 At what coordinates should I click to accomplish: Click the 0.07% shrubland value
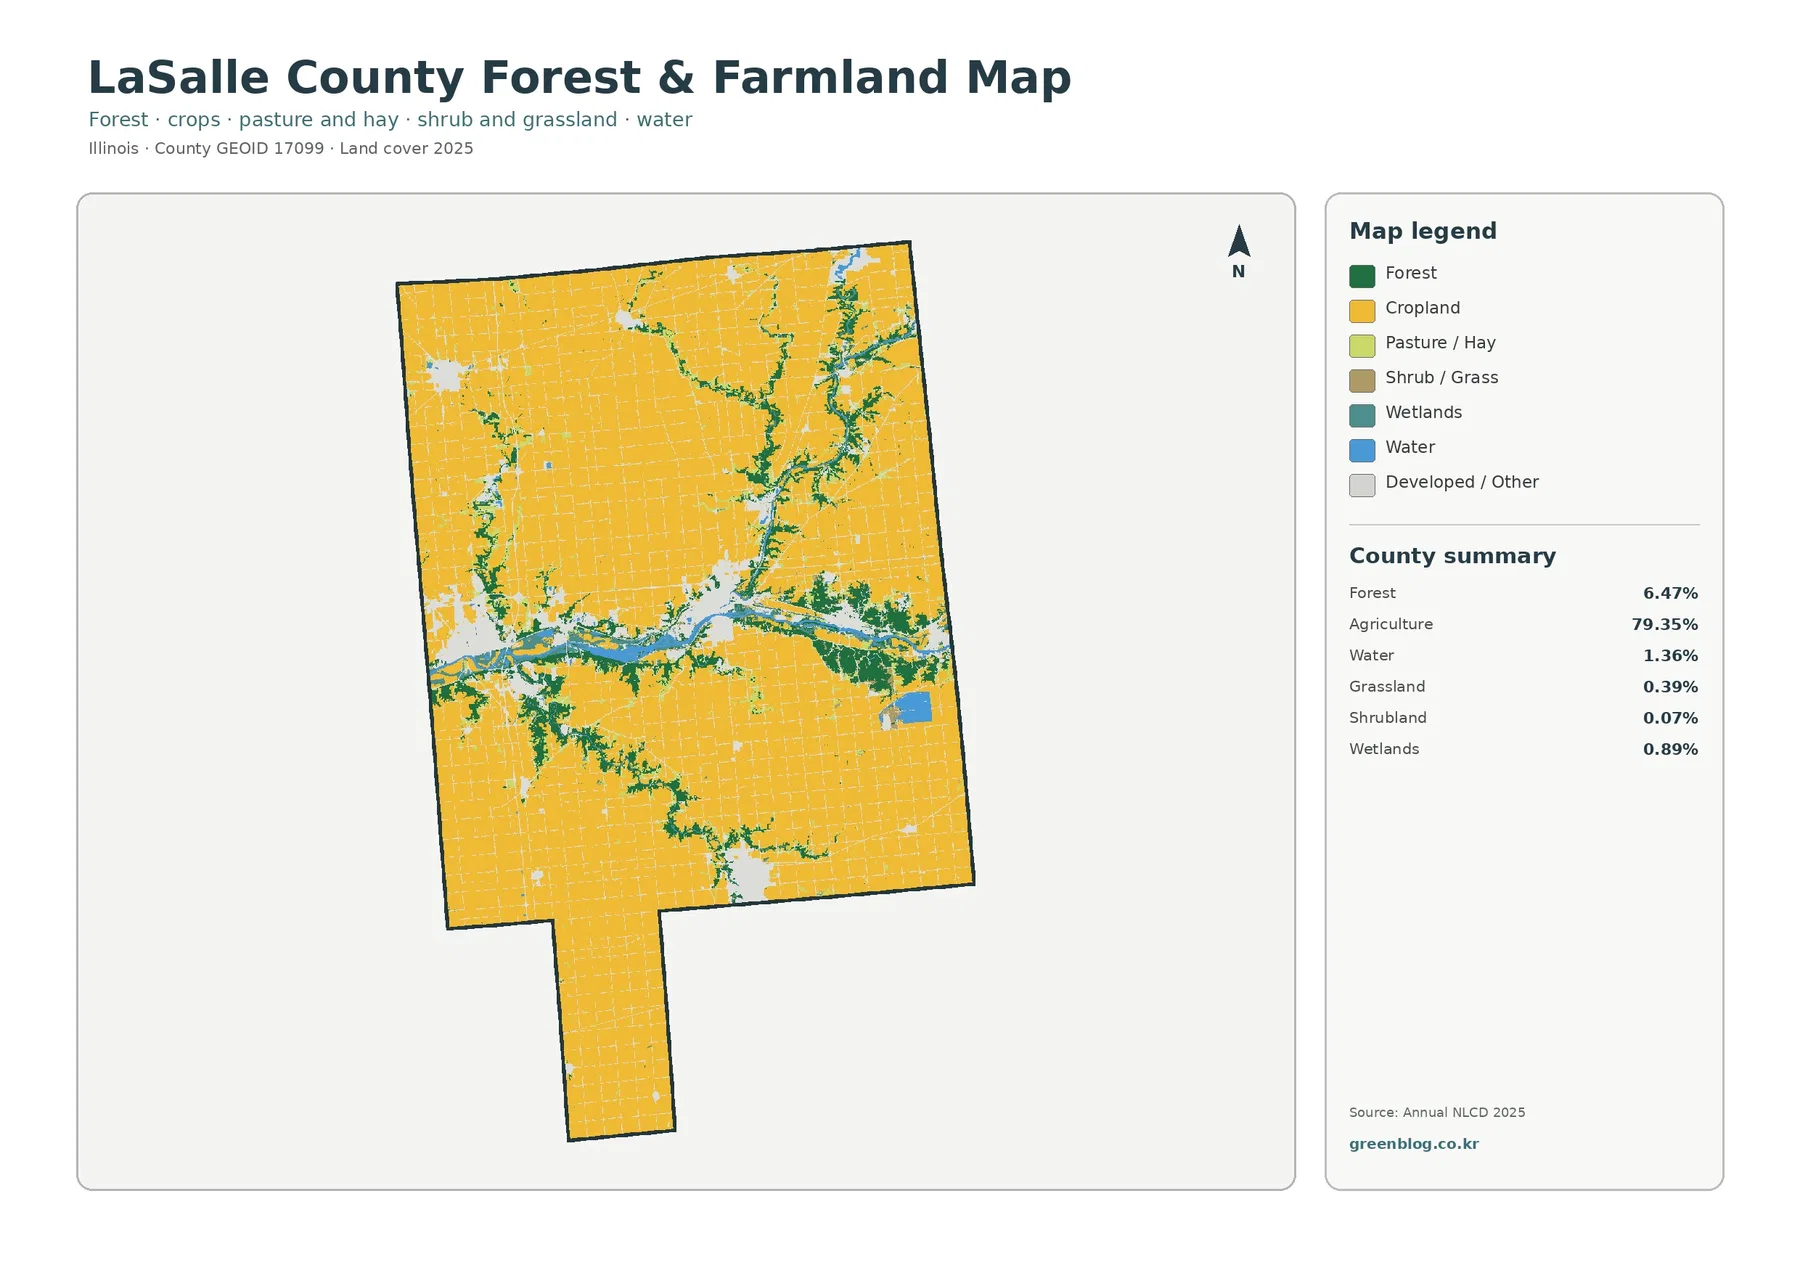tap(1670, 718)
